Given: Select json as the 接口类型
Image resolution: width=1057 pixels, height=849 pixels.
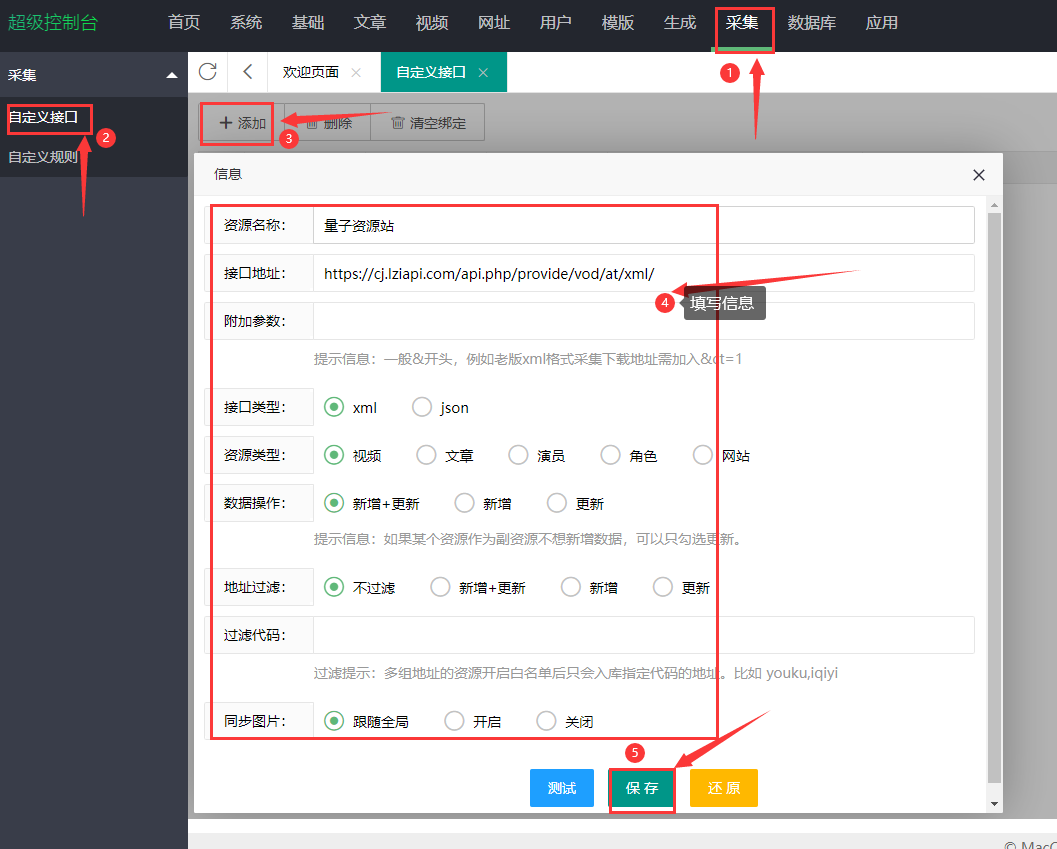Looking at the screenshot, I should [421, 407].
